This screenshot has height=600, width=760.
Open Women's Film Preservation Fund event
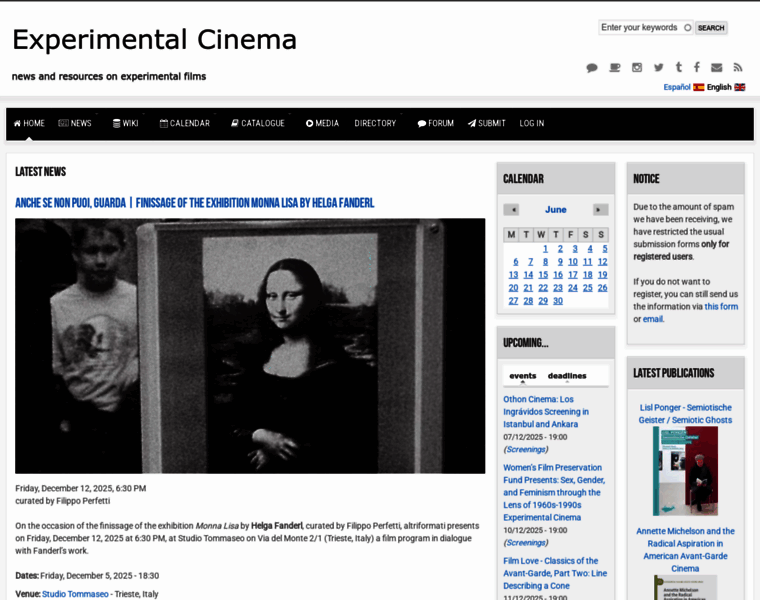point(554,492)
